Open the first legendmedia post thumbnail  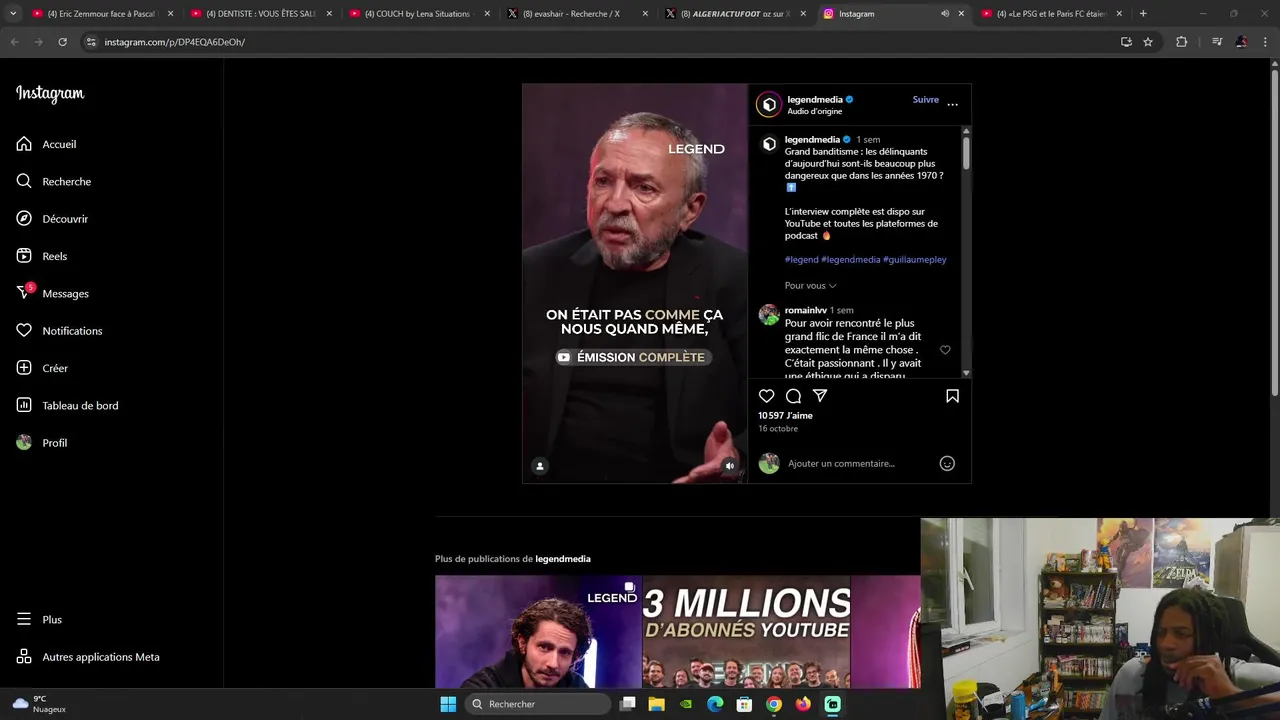[x=538, y=632]
